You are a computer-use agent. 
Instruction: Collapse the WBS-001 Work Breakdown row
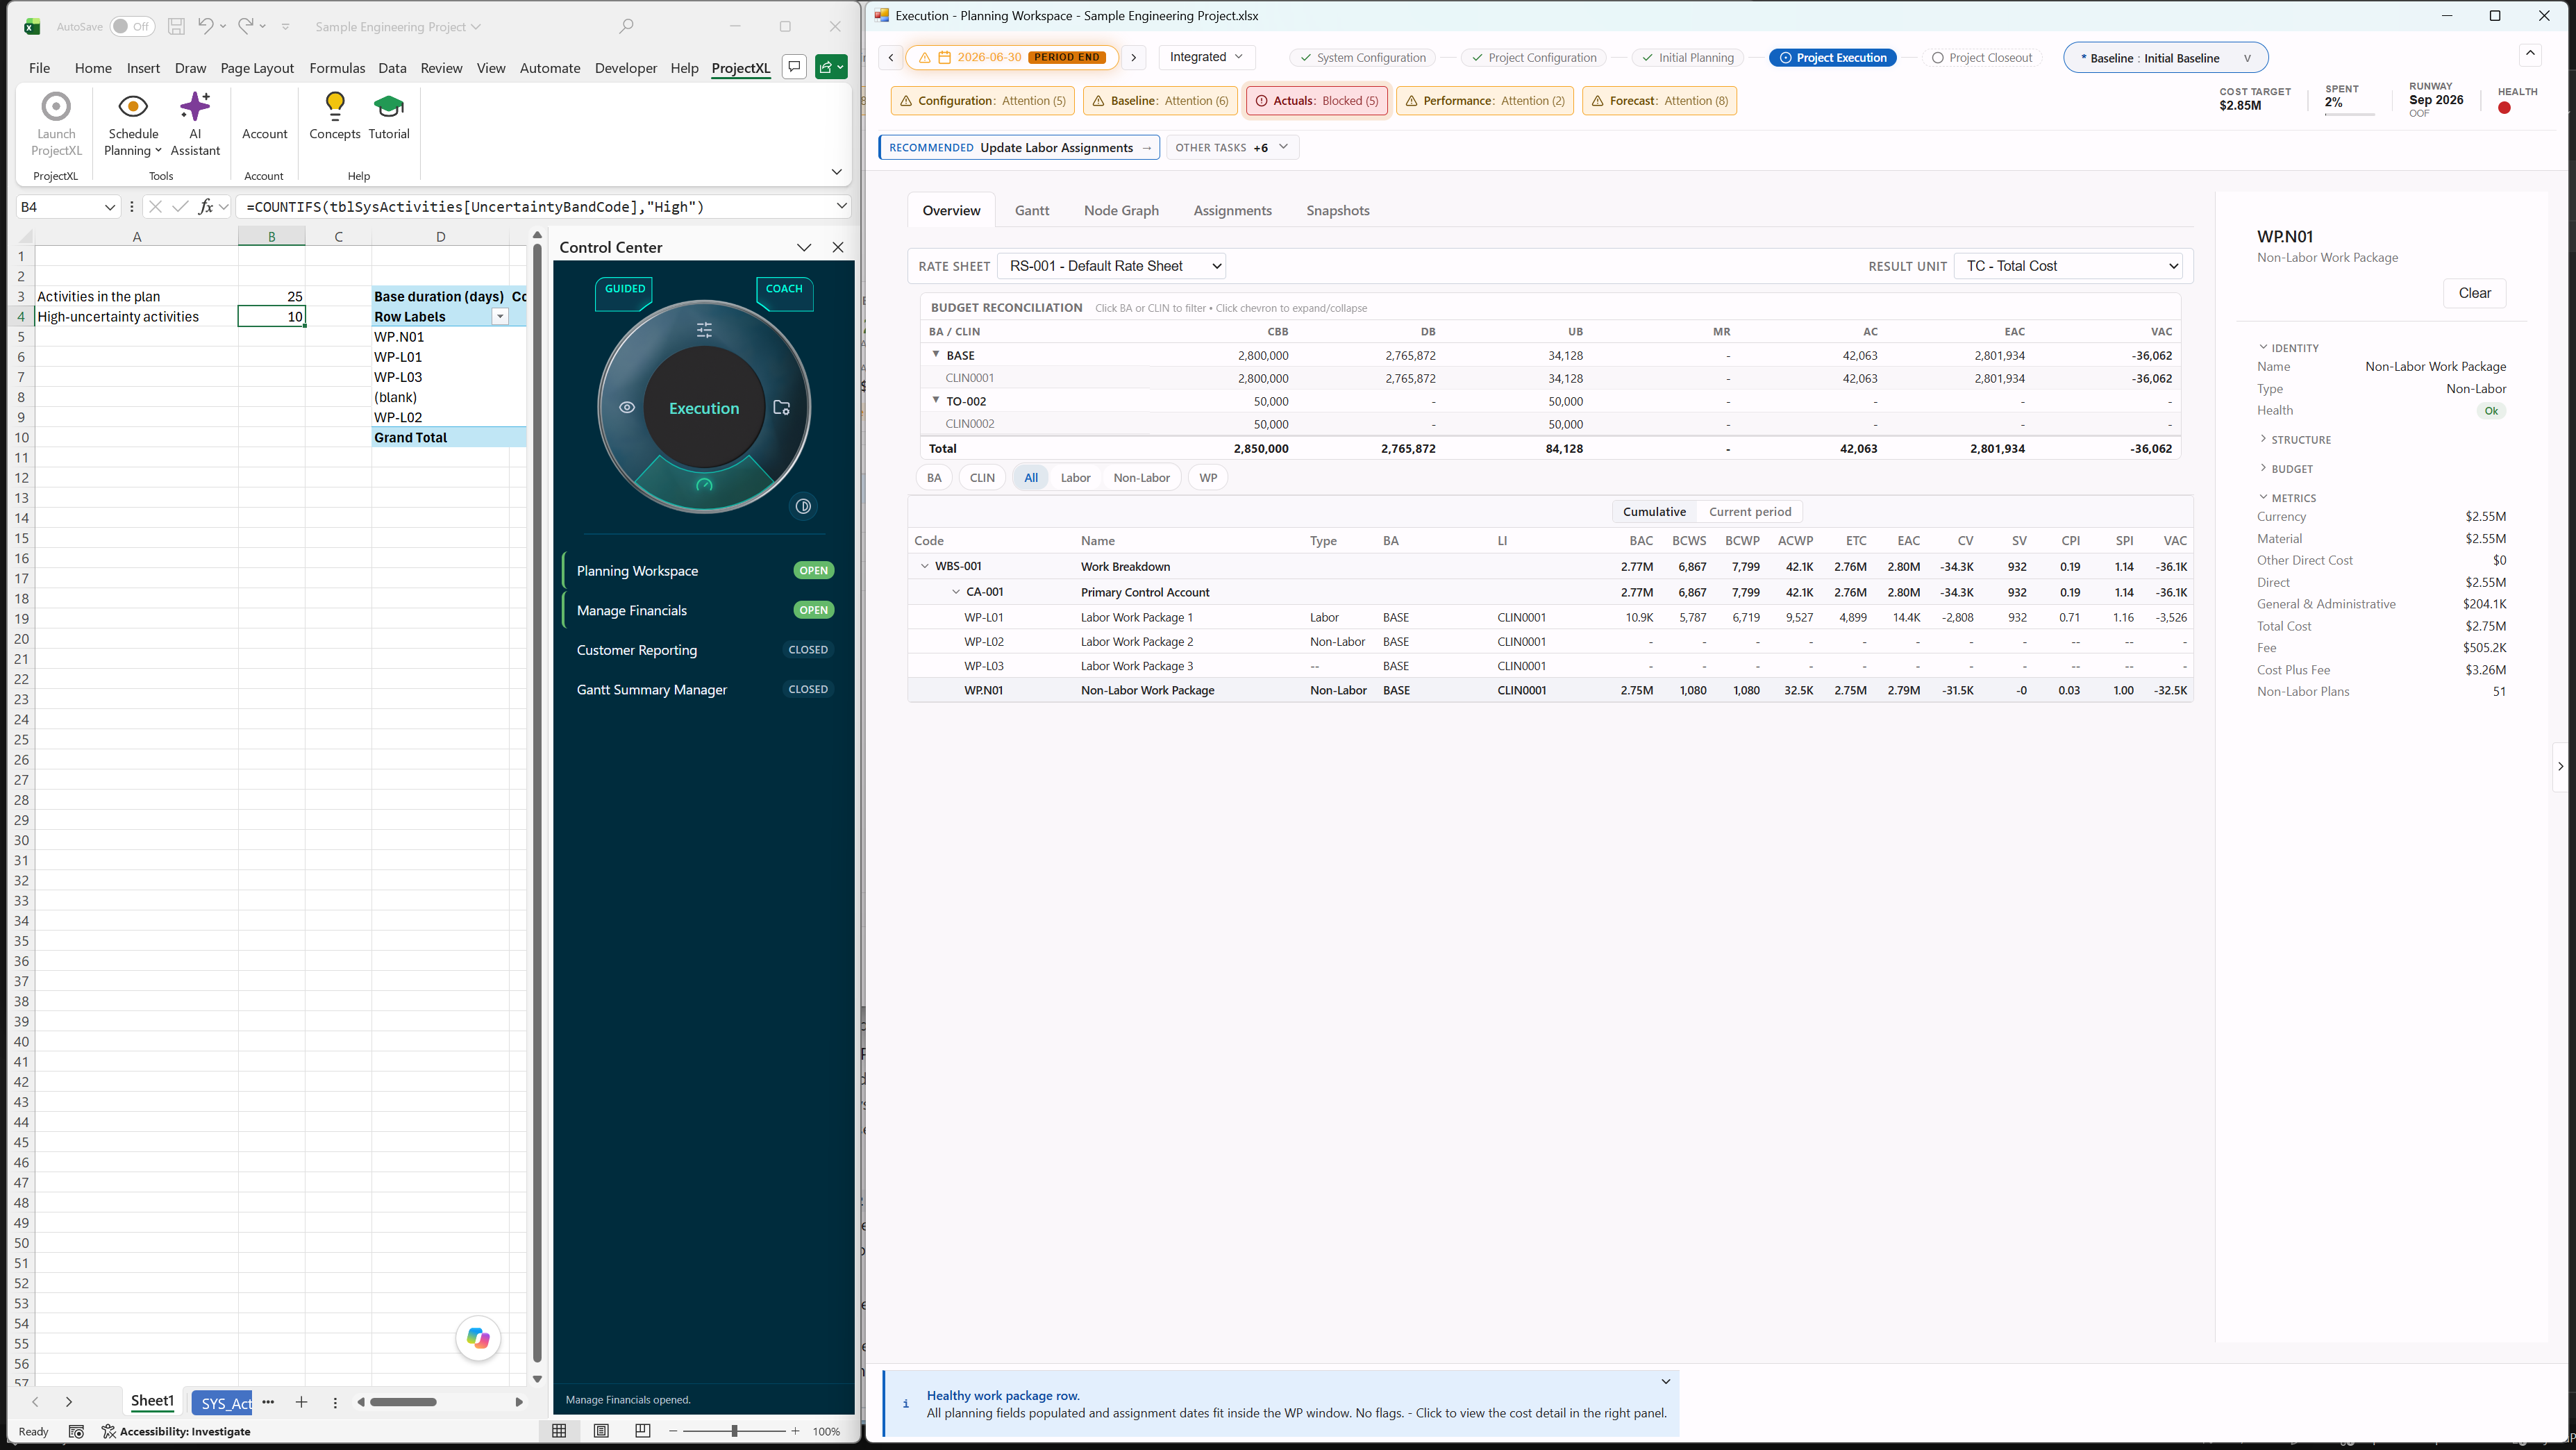(925, 566)
